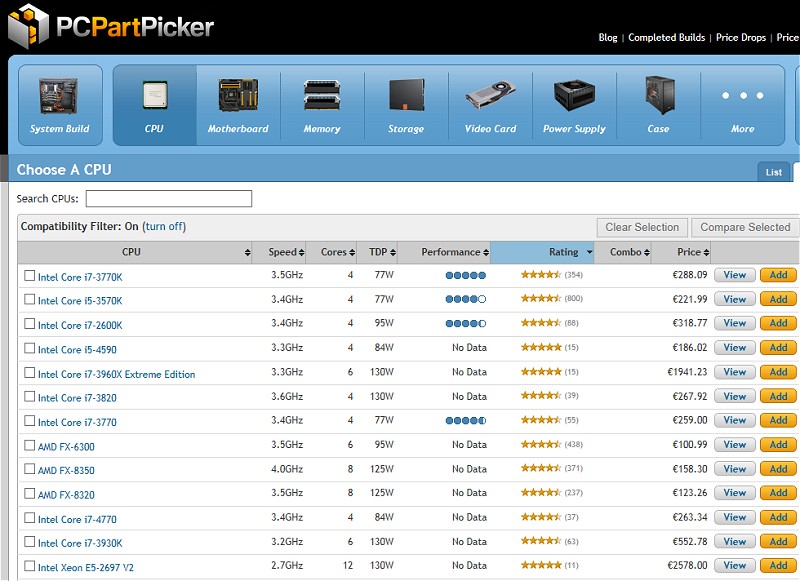Open the Blog link
The height and width of the screenshot is (581, 800).
[608, 37]
